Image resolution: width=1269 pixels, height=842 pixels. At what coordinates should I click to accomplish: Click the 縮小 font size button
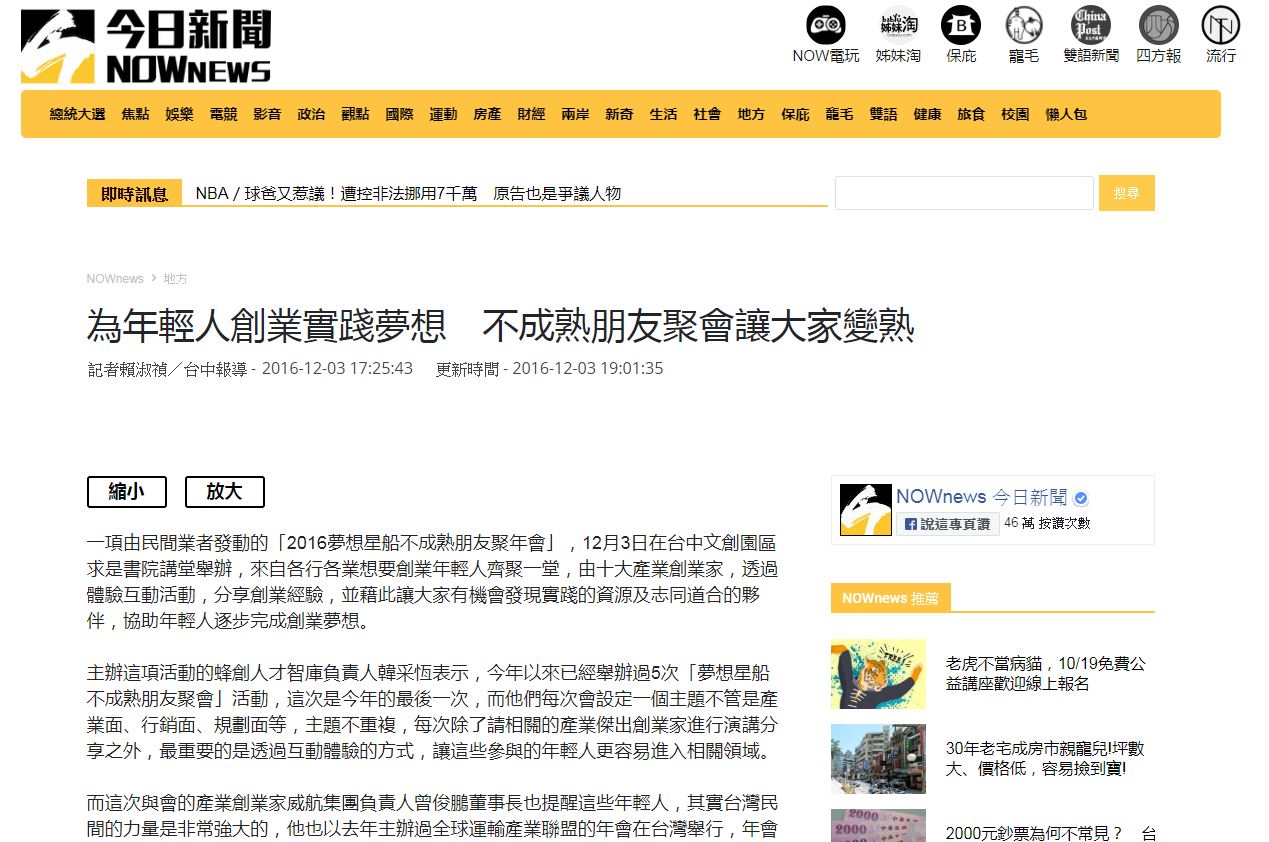[x=127, y=492]
